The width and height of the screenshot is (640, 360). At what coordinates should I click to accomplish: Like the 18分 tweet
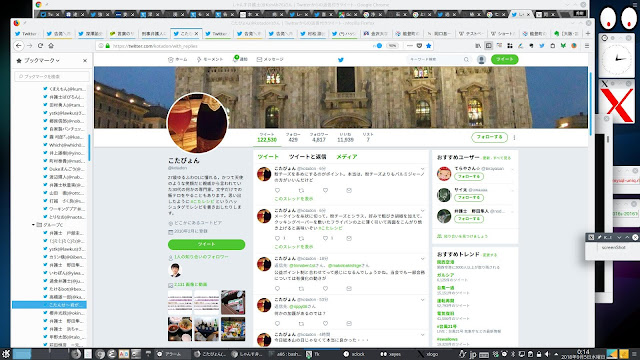pyautogui.click(x=325, y=289)
